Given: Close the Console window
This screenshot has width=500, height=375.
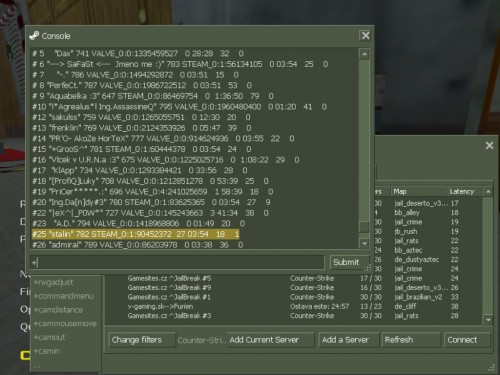Looking at the screenshot, I should coord(366,36).
